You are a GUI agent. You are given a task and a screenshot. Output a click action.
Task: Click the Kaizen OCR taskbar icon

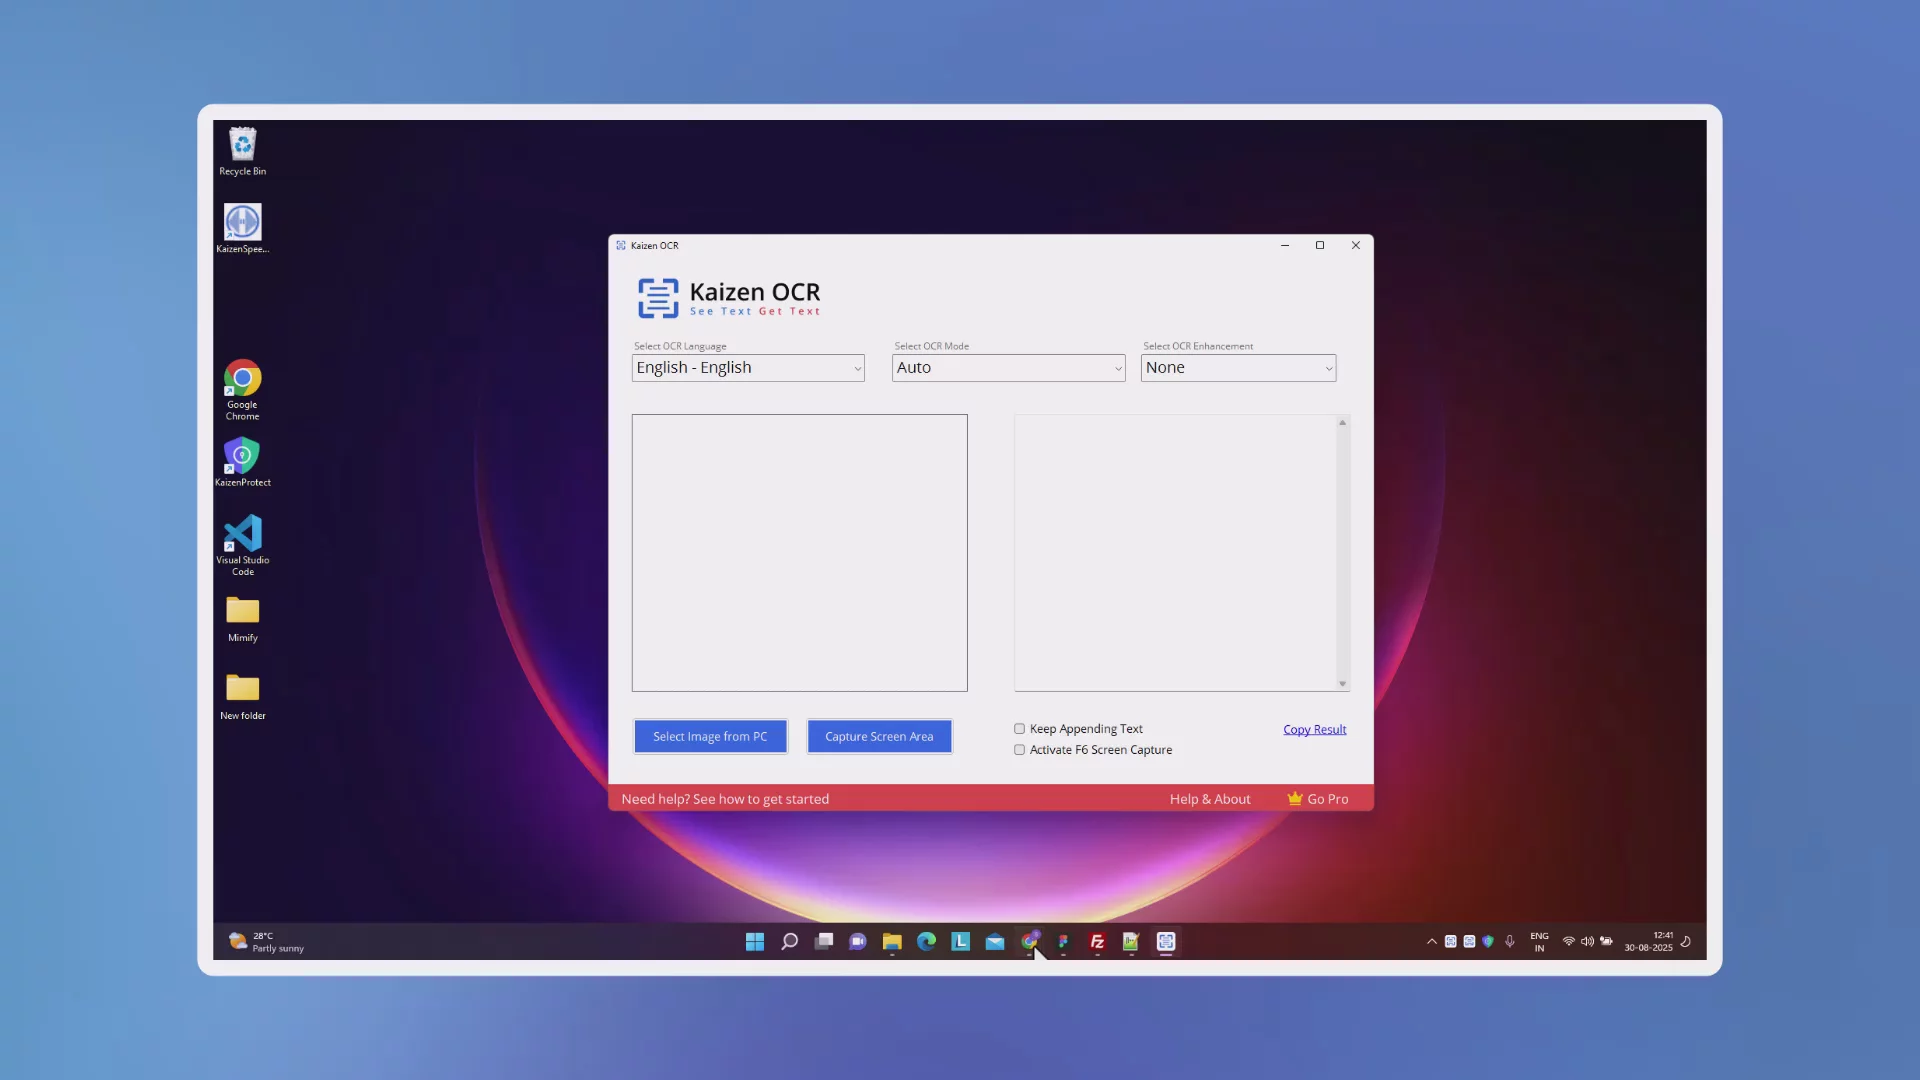pos(1166,942)
